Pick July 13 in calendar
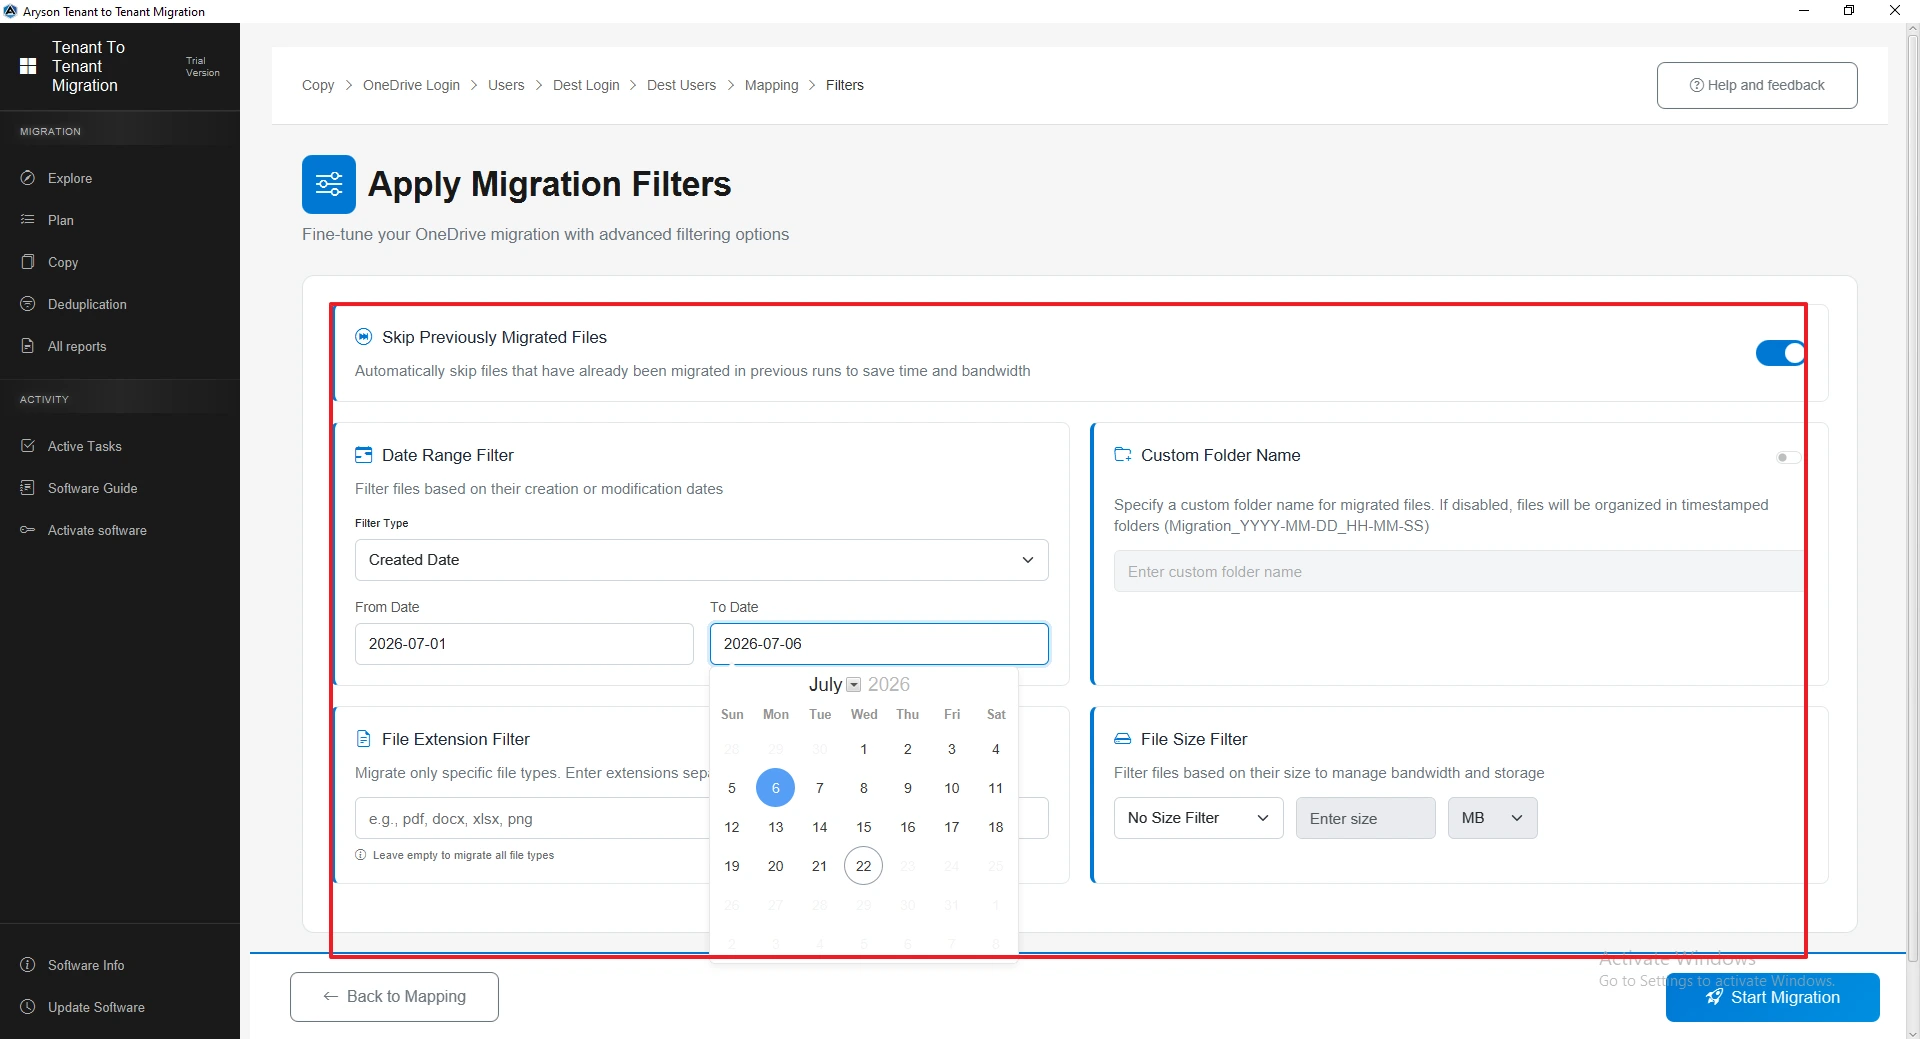Image resolution: width=1920 pixels, height=1039 pixels. point(775,827)
